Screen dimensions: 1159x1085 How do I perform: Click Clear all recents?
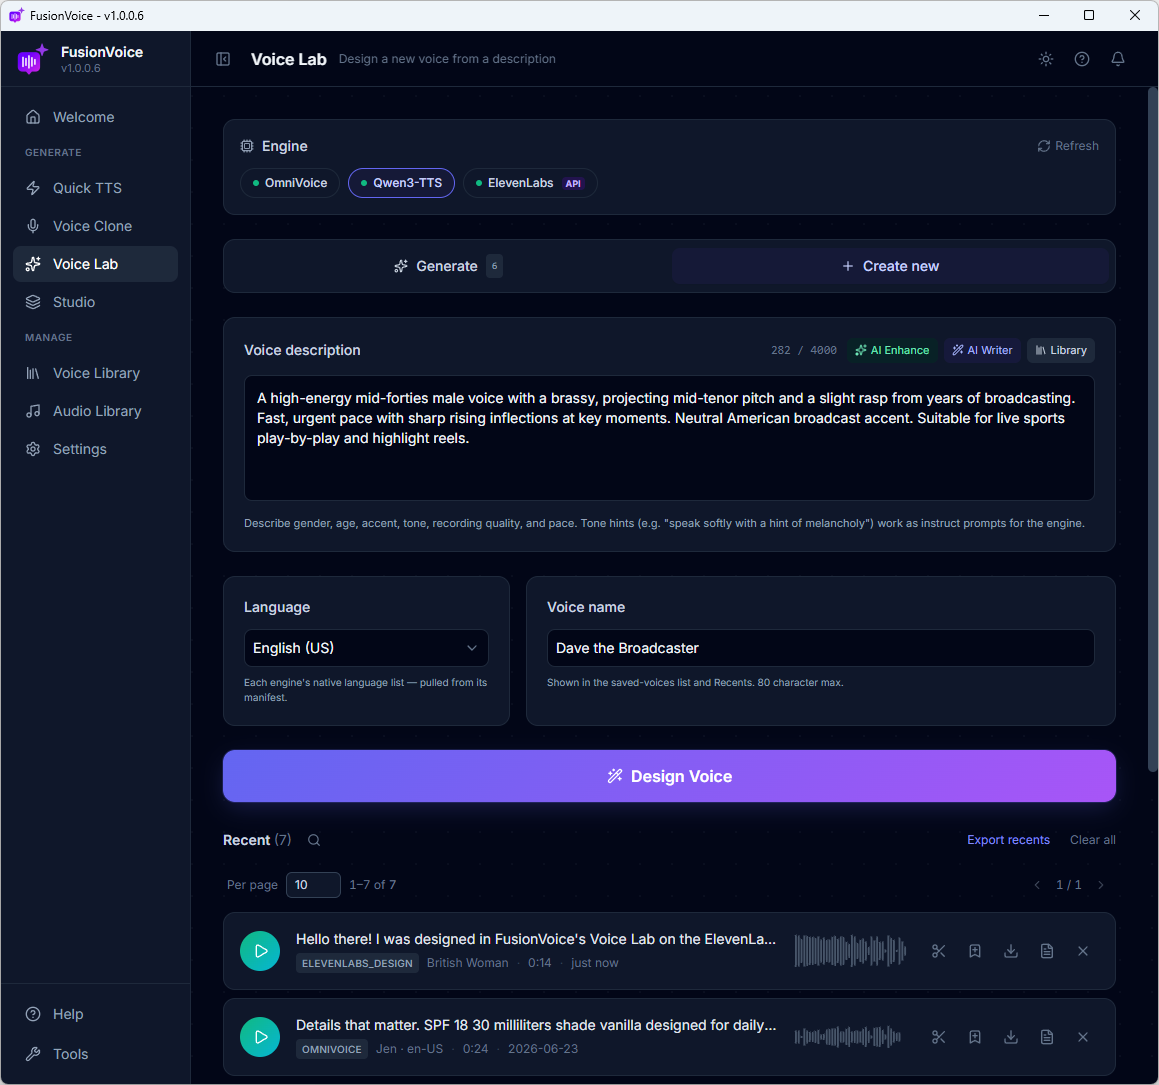click(1092, 840)
